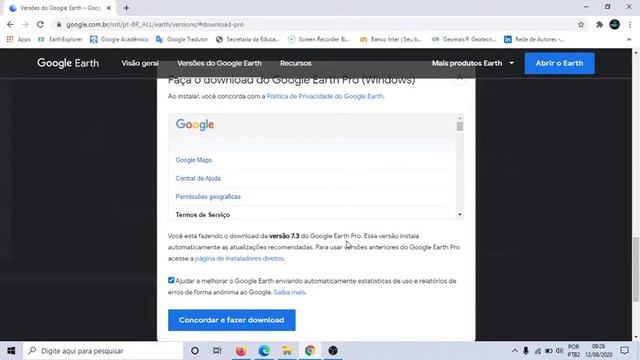640x360 pixels.
Task: Open a new browser tab
Action: click(126, 8)
